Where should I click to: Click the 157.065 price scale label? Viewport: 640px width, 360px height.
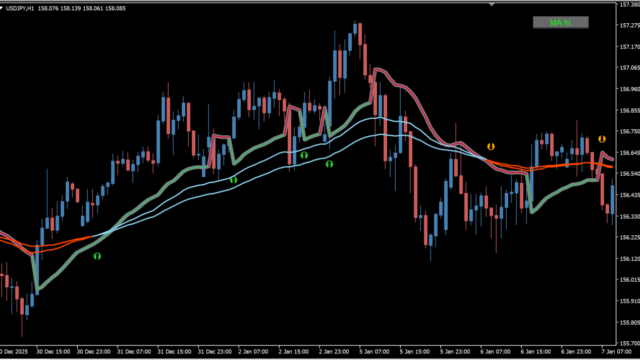pos(629,68)
